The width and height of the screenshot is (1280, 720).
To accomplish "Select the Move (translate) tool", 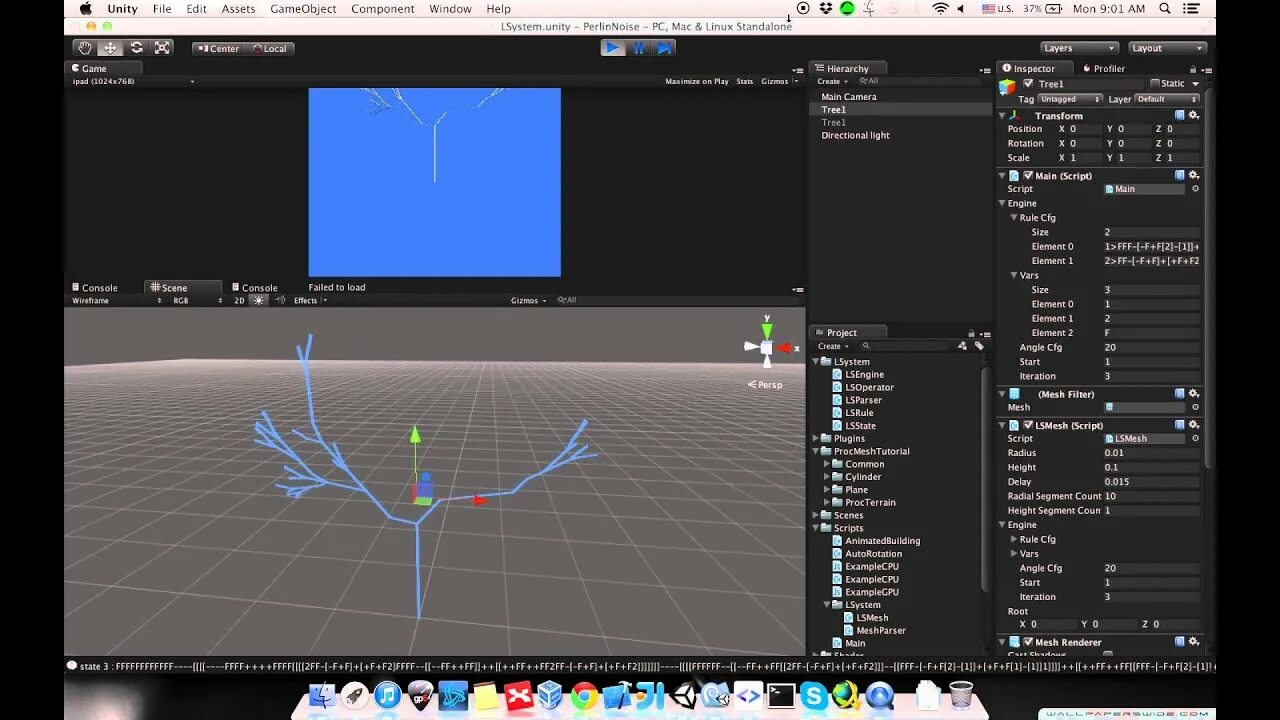I will (110, 48).
